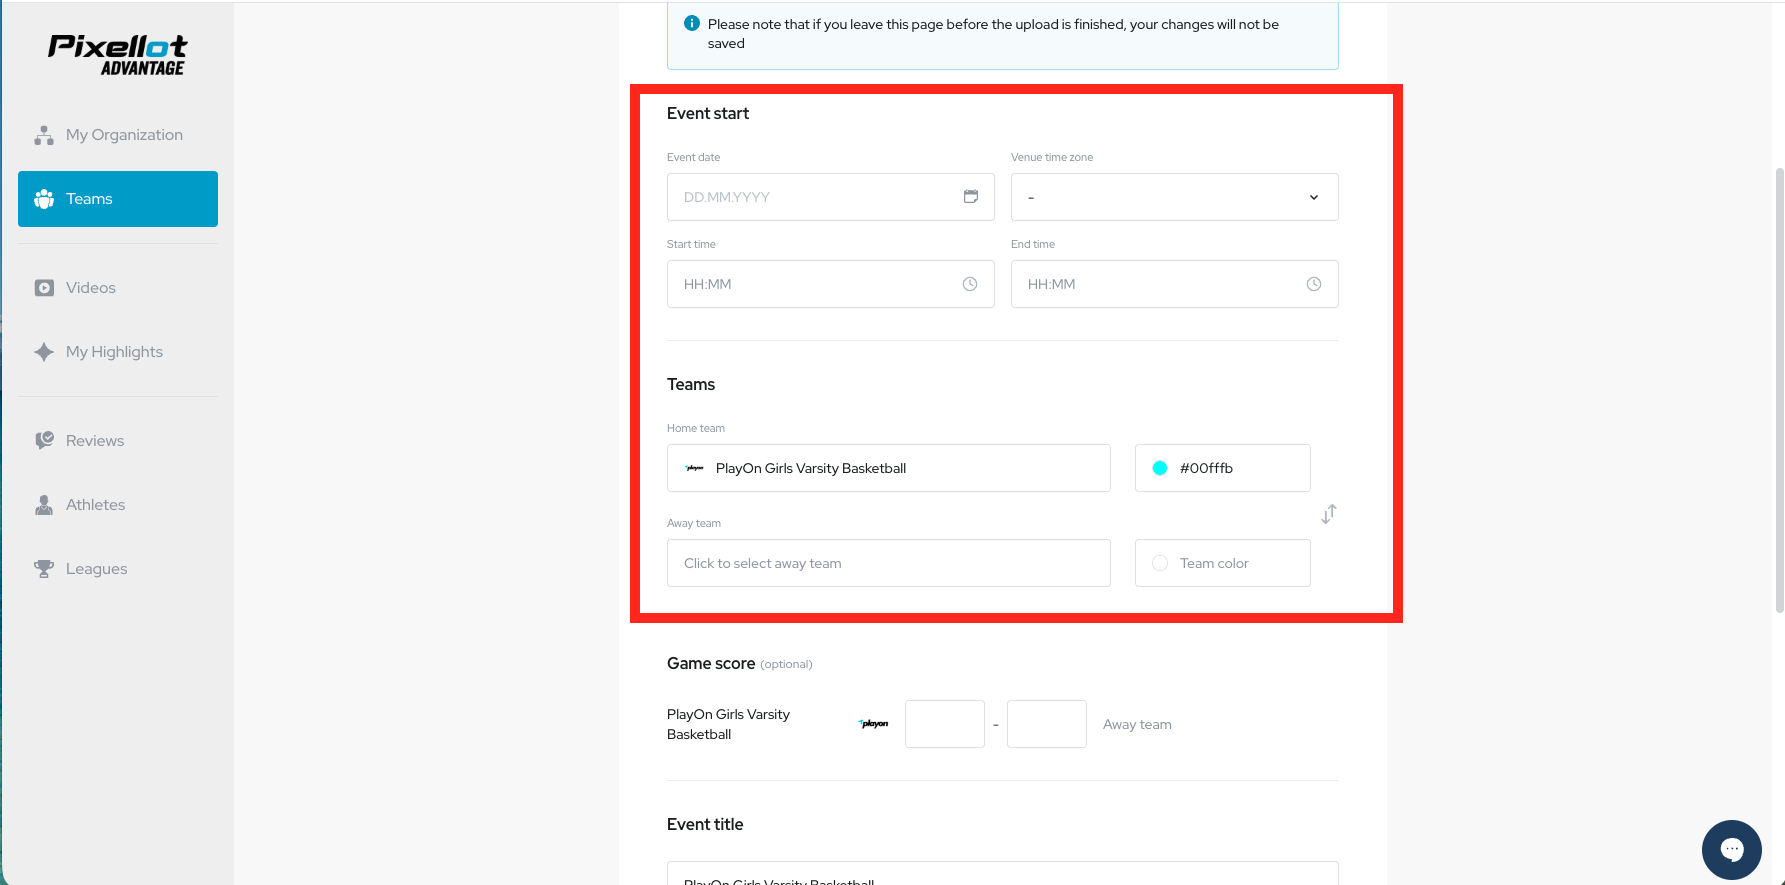The image size is (1785, 885).
Task: Swap home and away teams arrows
Action: click(1328, 514)
